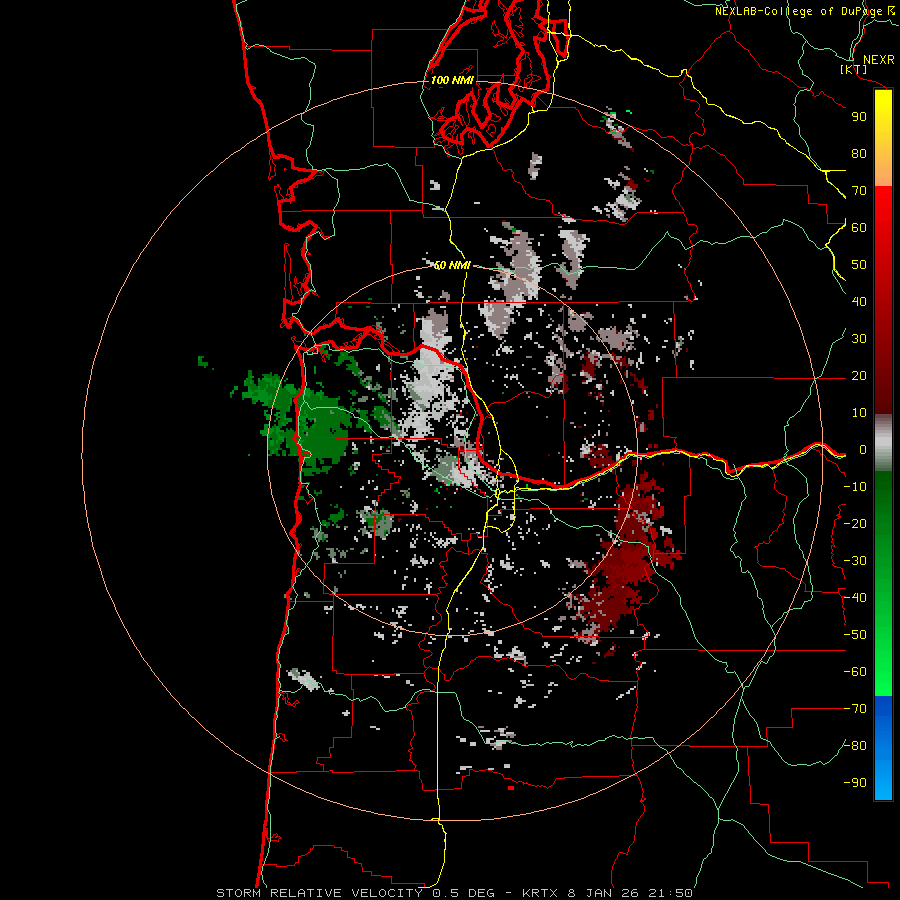Click the -60 value on velocity scale

tap(855, 672)
